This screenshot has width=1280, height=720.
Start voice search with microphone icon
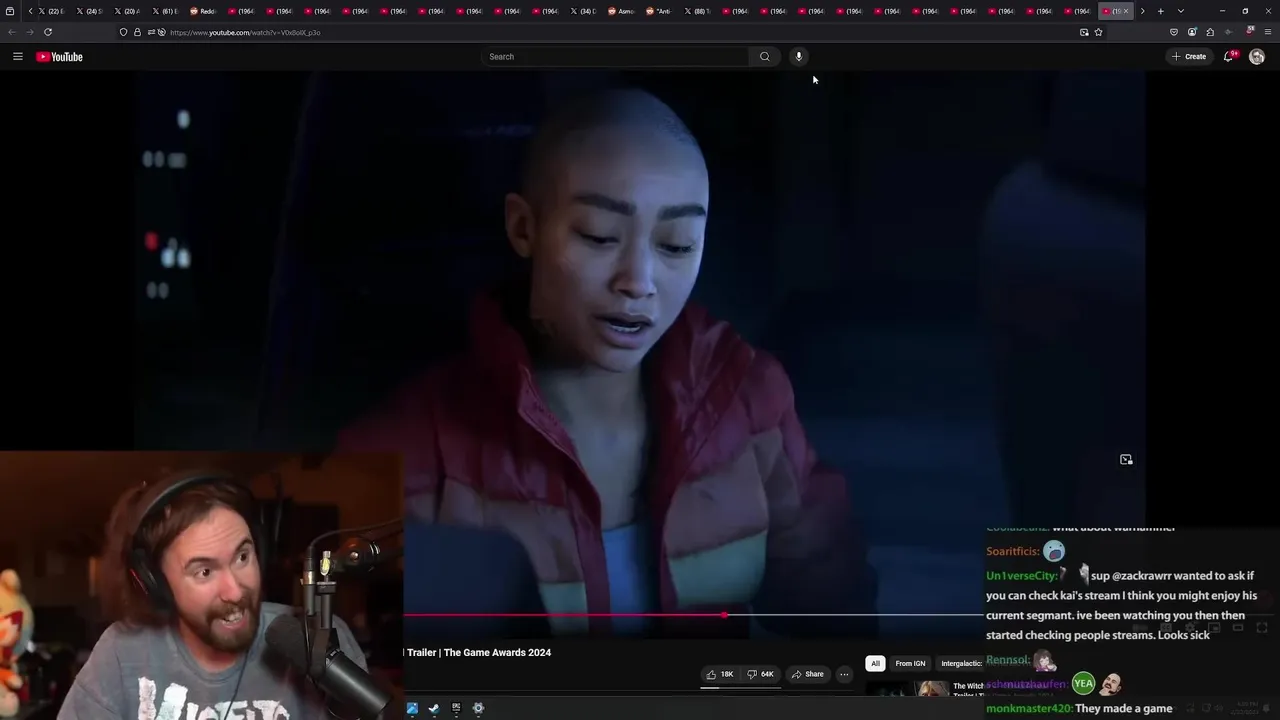[798, 57]
